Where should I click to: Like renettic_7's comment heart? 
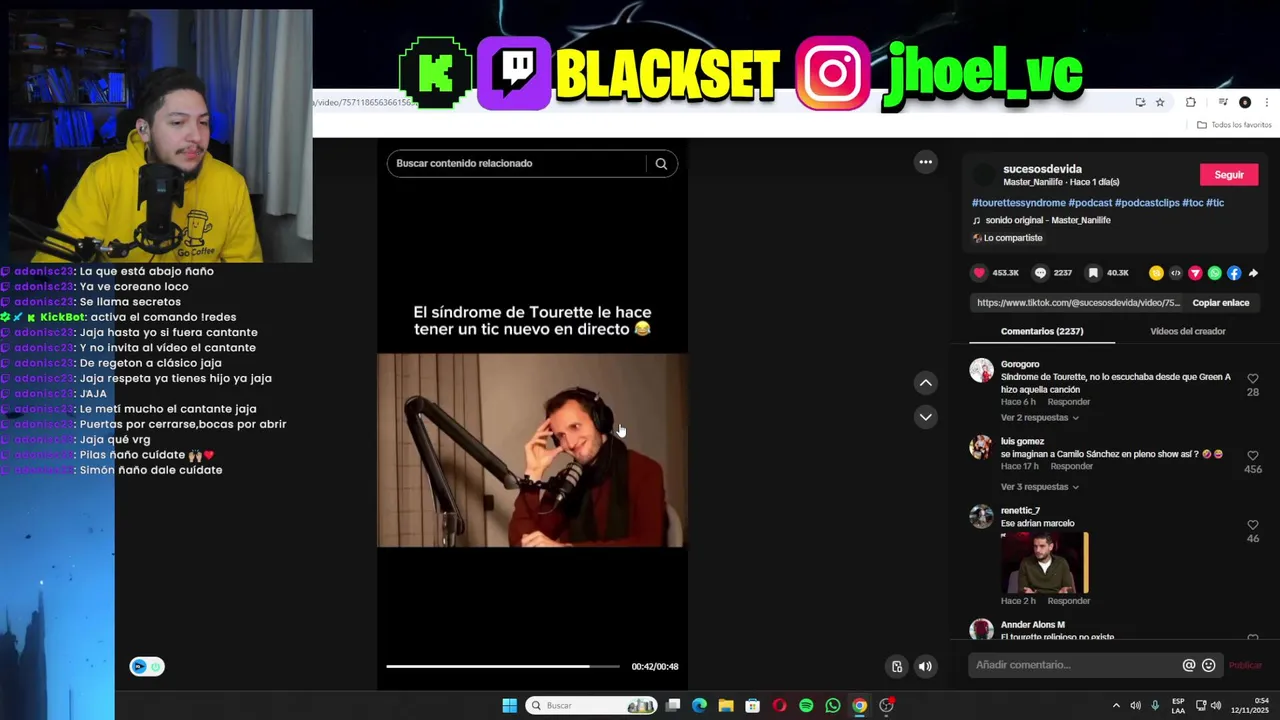coord(1253,525)
